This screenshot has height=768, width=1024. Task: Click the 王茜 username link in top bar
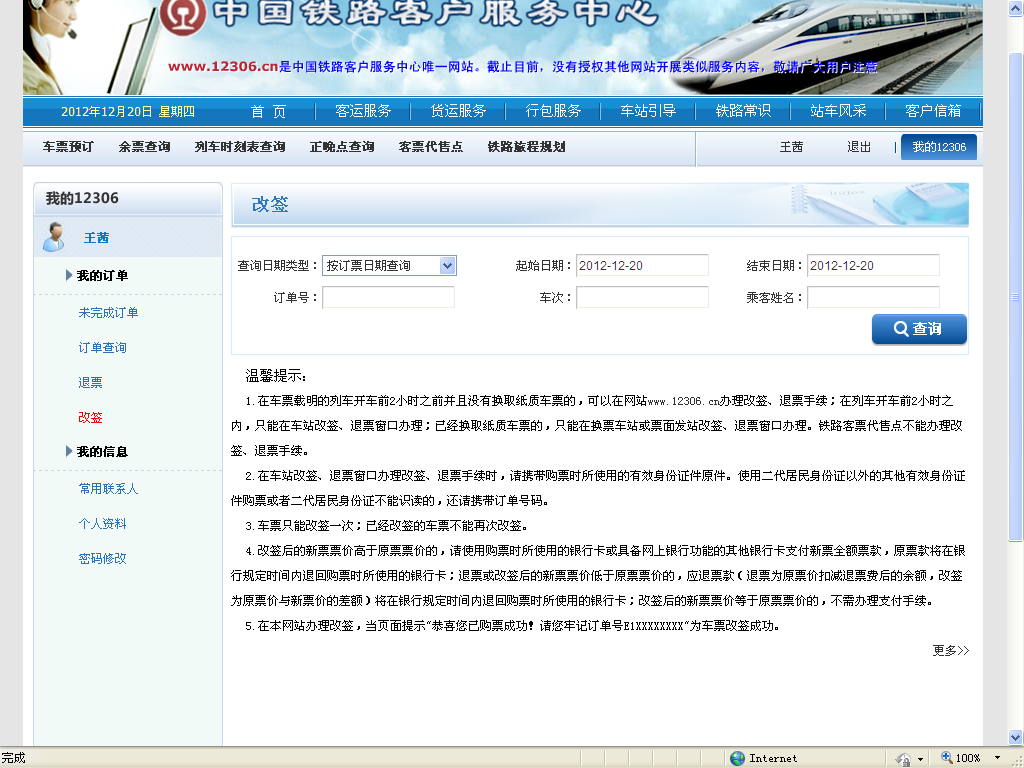point(791,147)
